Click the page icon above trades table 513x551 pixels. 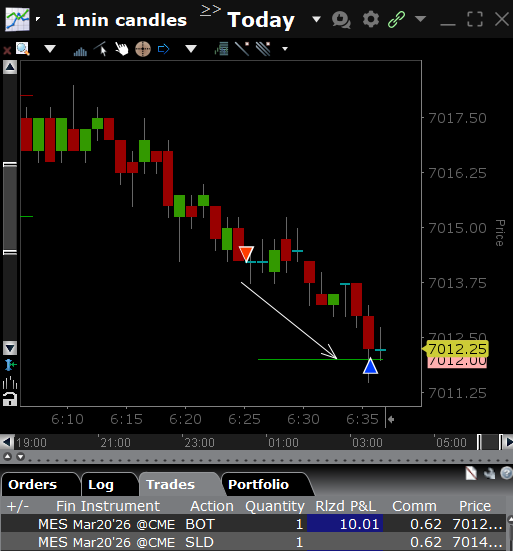[x=470, y=473]
